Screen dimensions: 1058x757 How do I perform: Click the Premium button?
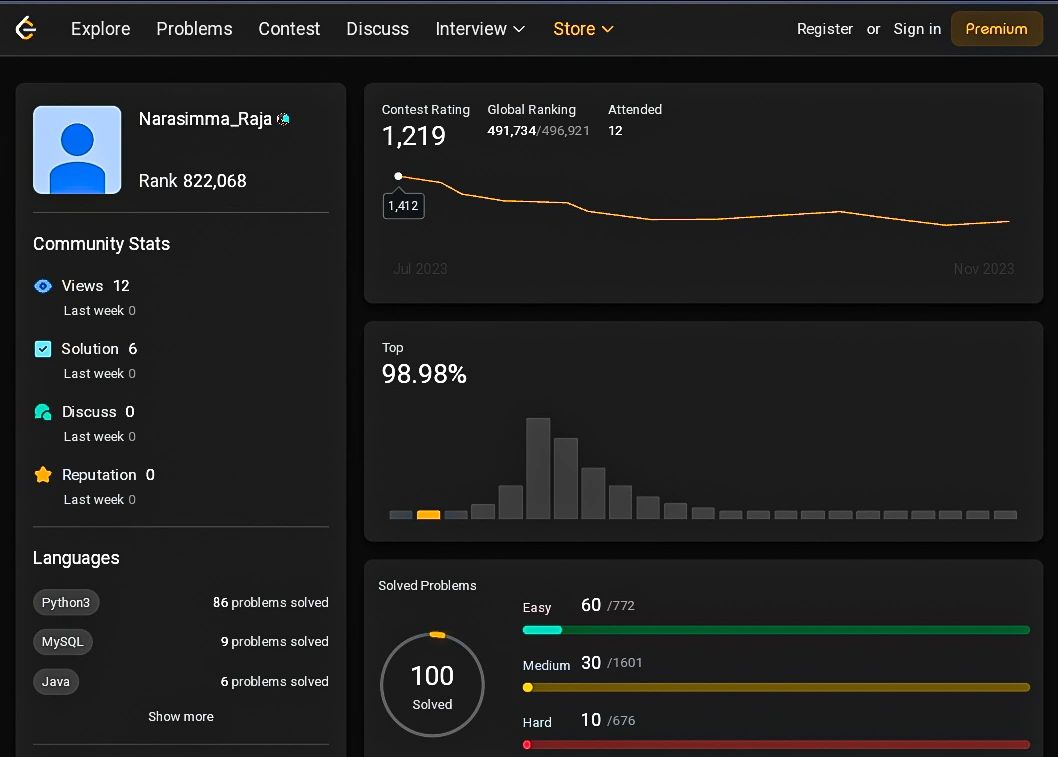point(996,29)
